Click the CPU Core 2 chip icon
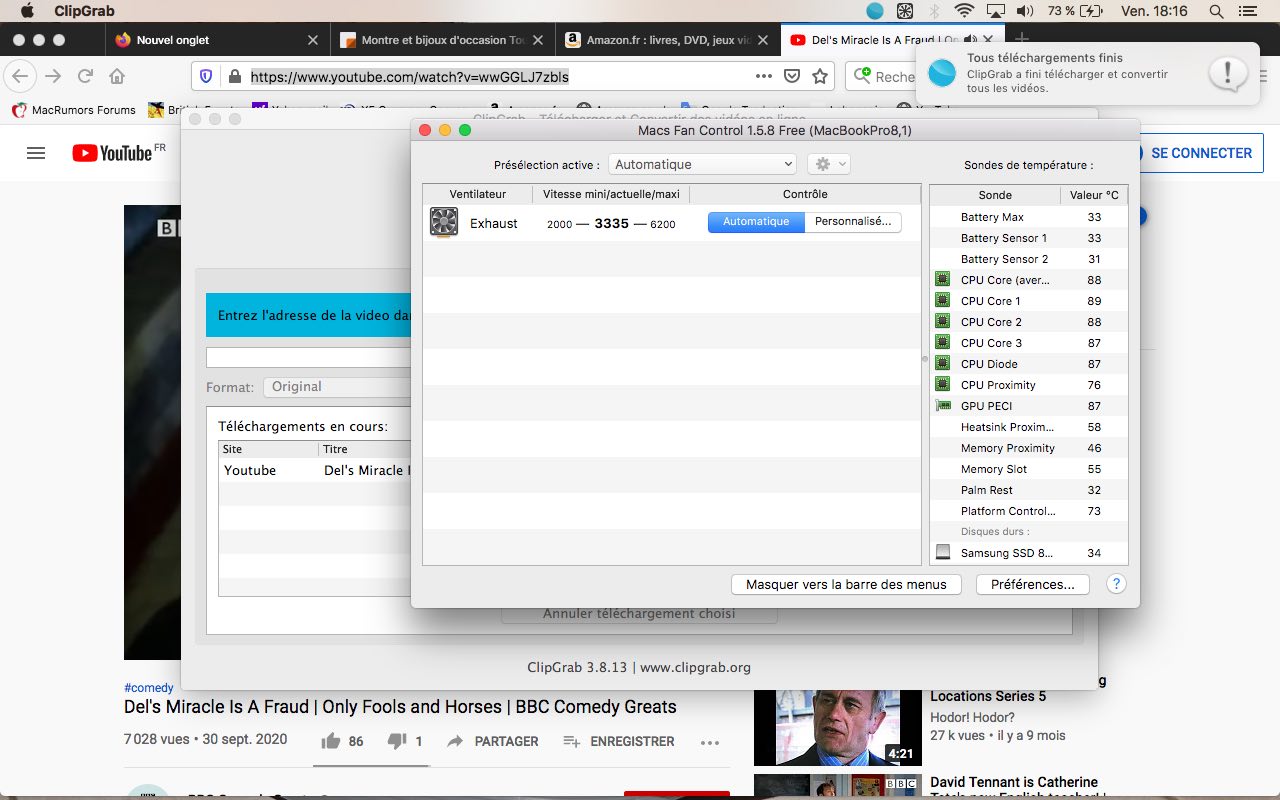 [942, 321]
